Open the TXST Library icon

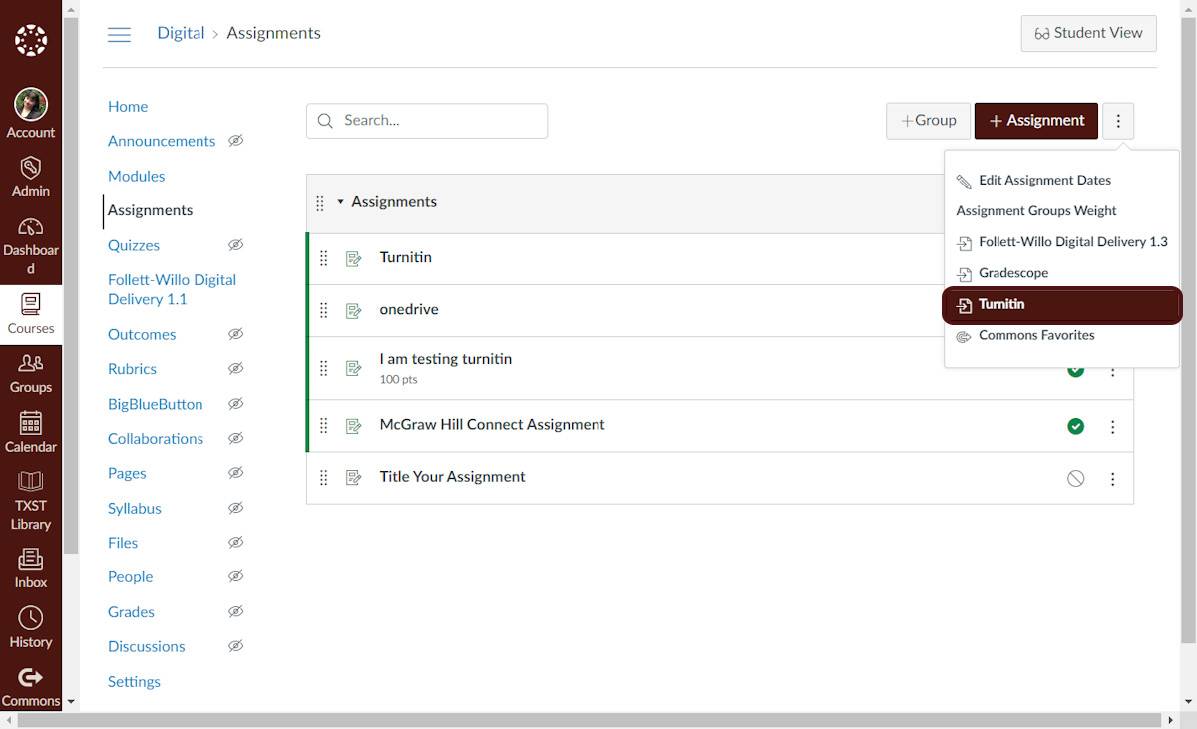[31, 484]
